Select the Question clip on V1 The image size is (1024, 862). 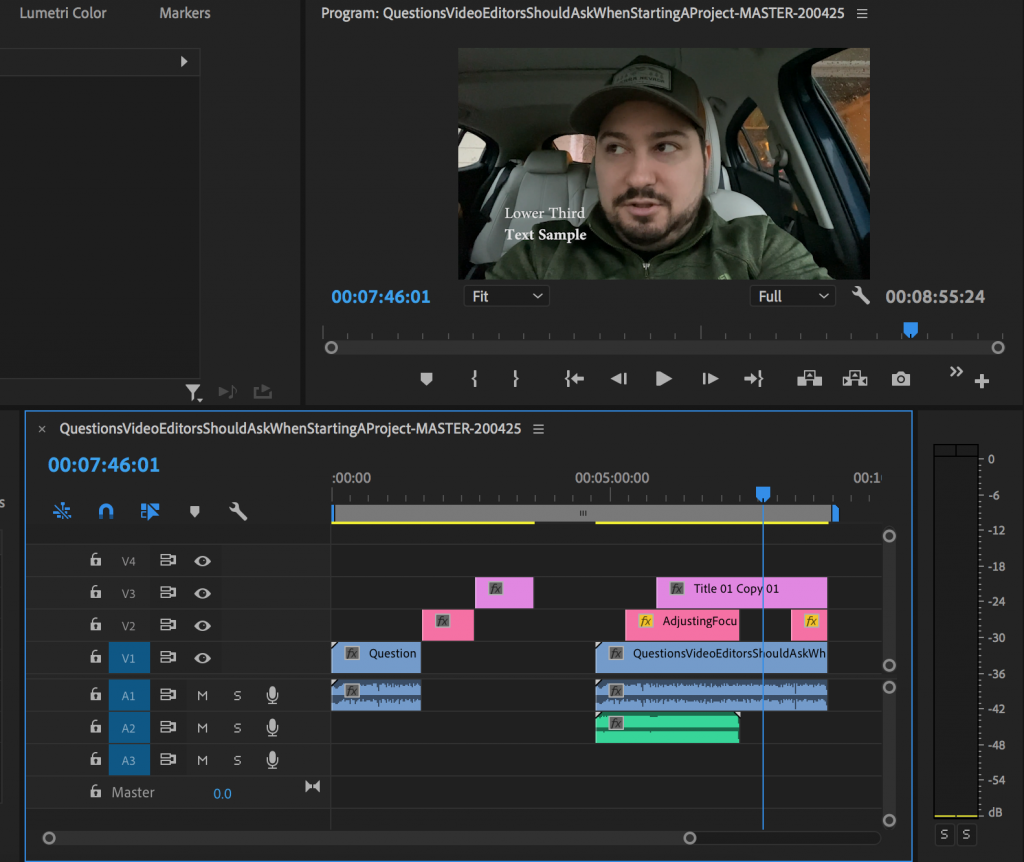point(376,658)
